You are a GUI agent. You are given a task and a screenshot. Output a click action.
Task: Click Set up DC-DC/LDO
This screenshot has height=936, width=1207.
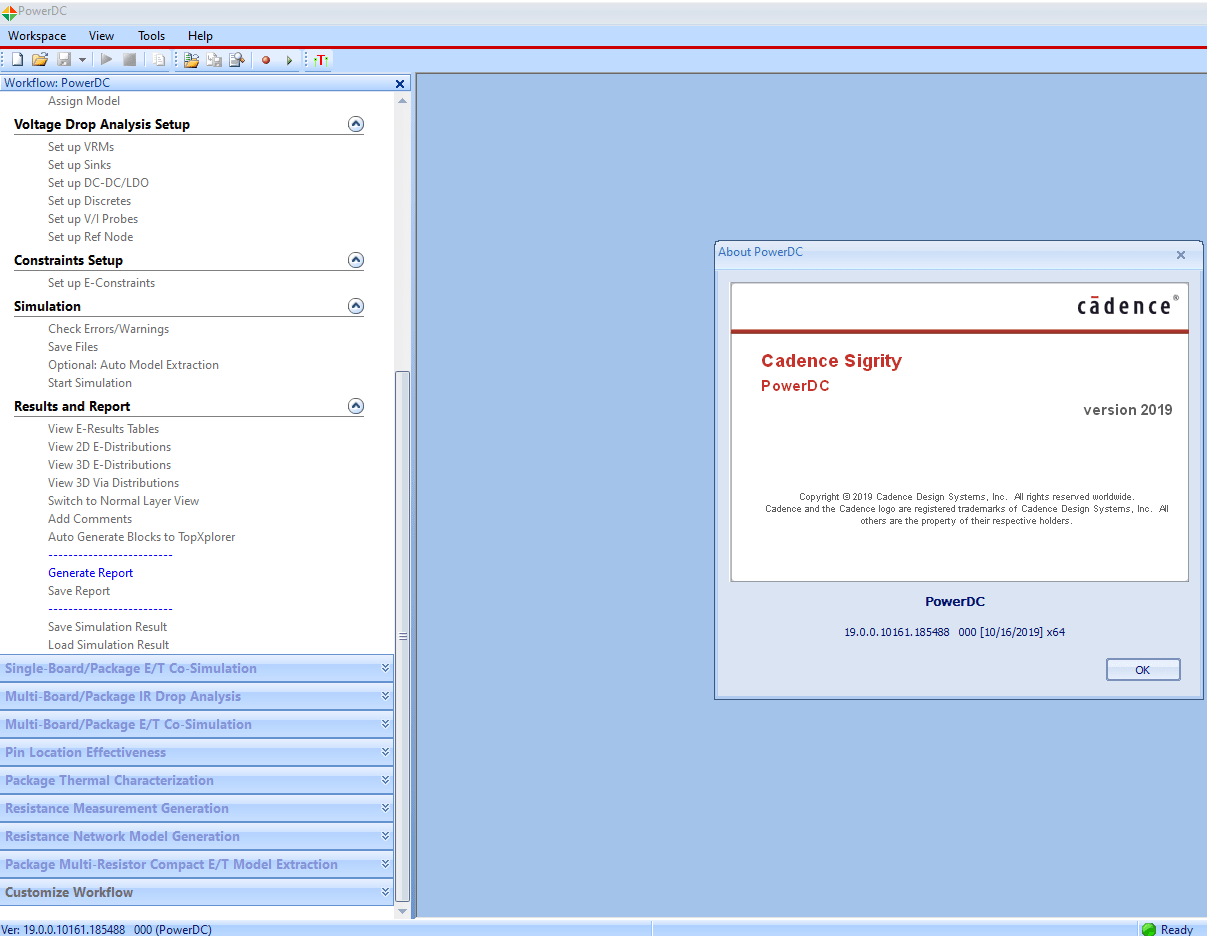coord(98,183)
